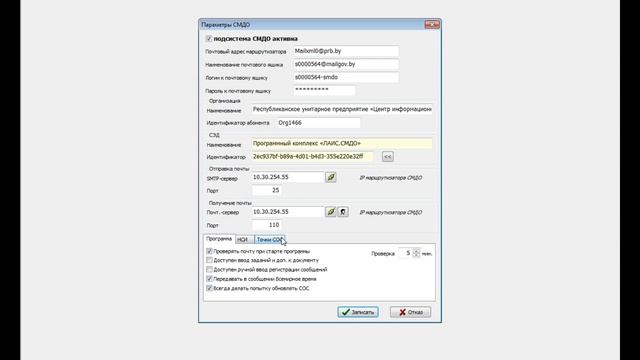Open the "Точки СОС" tab
Screen dimensions: 640x360
pos(269,240)
